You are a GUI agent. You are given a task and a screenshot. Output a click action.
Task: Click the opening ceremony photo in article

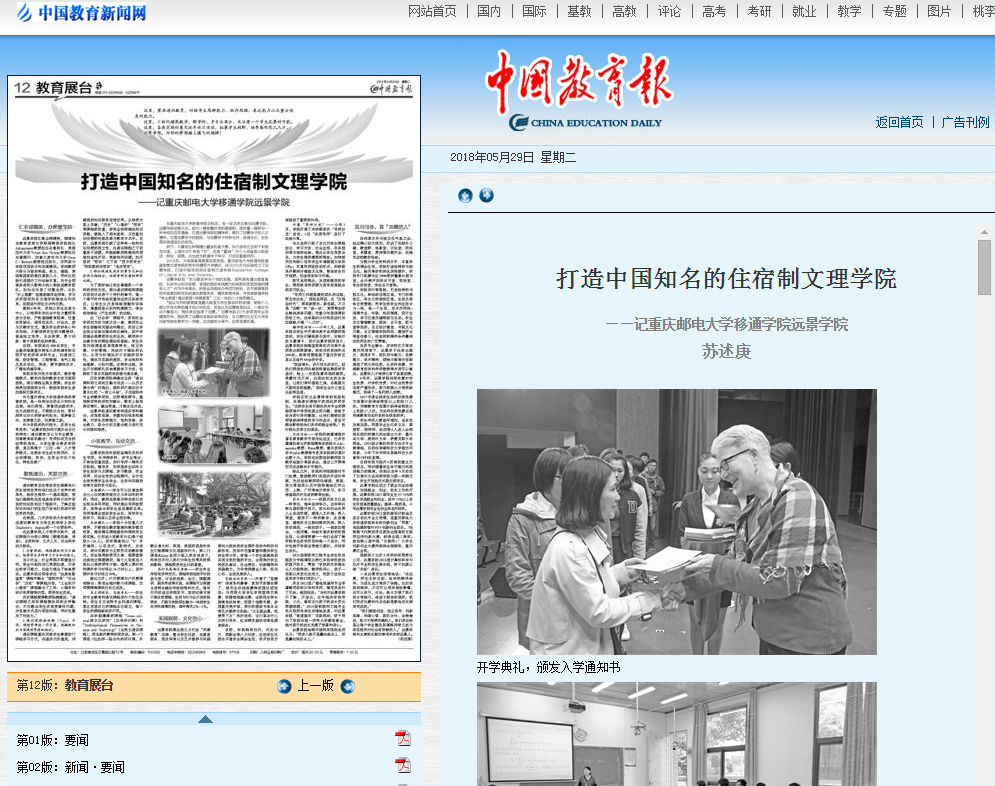click(676, 521)
